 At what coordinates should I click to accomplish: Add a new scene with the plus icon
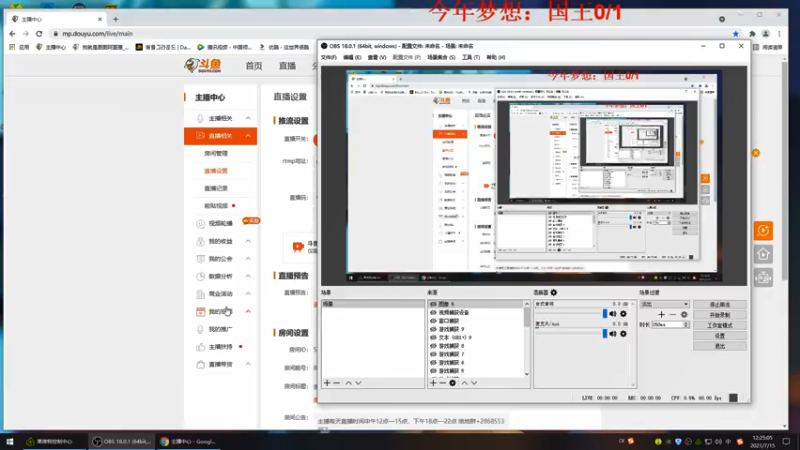click(327, 383)
